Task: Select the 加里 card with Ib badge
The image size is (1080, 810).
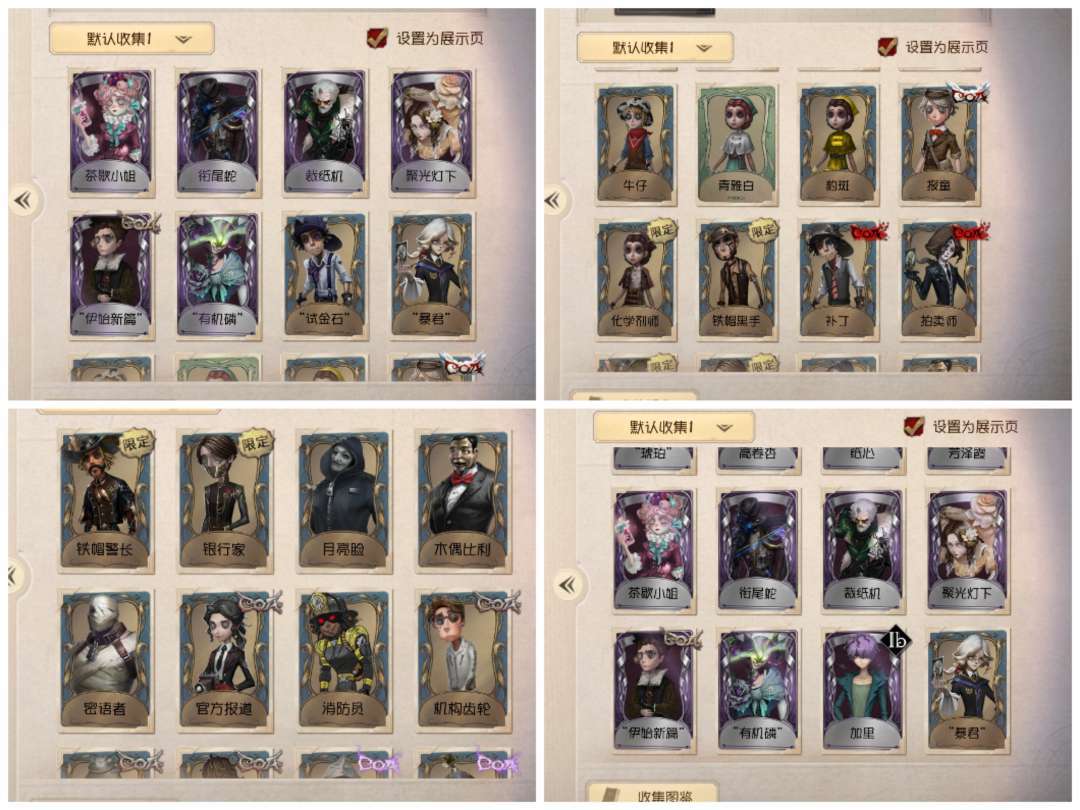Action: click(862, 689)
